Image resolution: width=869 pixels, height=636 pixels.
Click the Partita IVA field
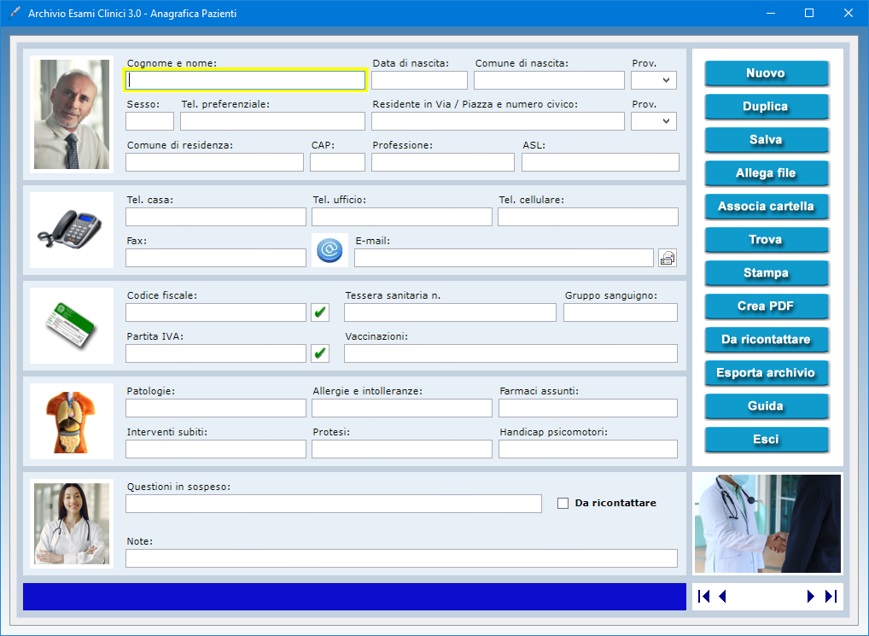click(216, 353)
